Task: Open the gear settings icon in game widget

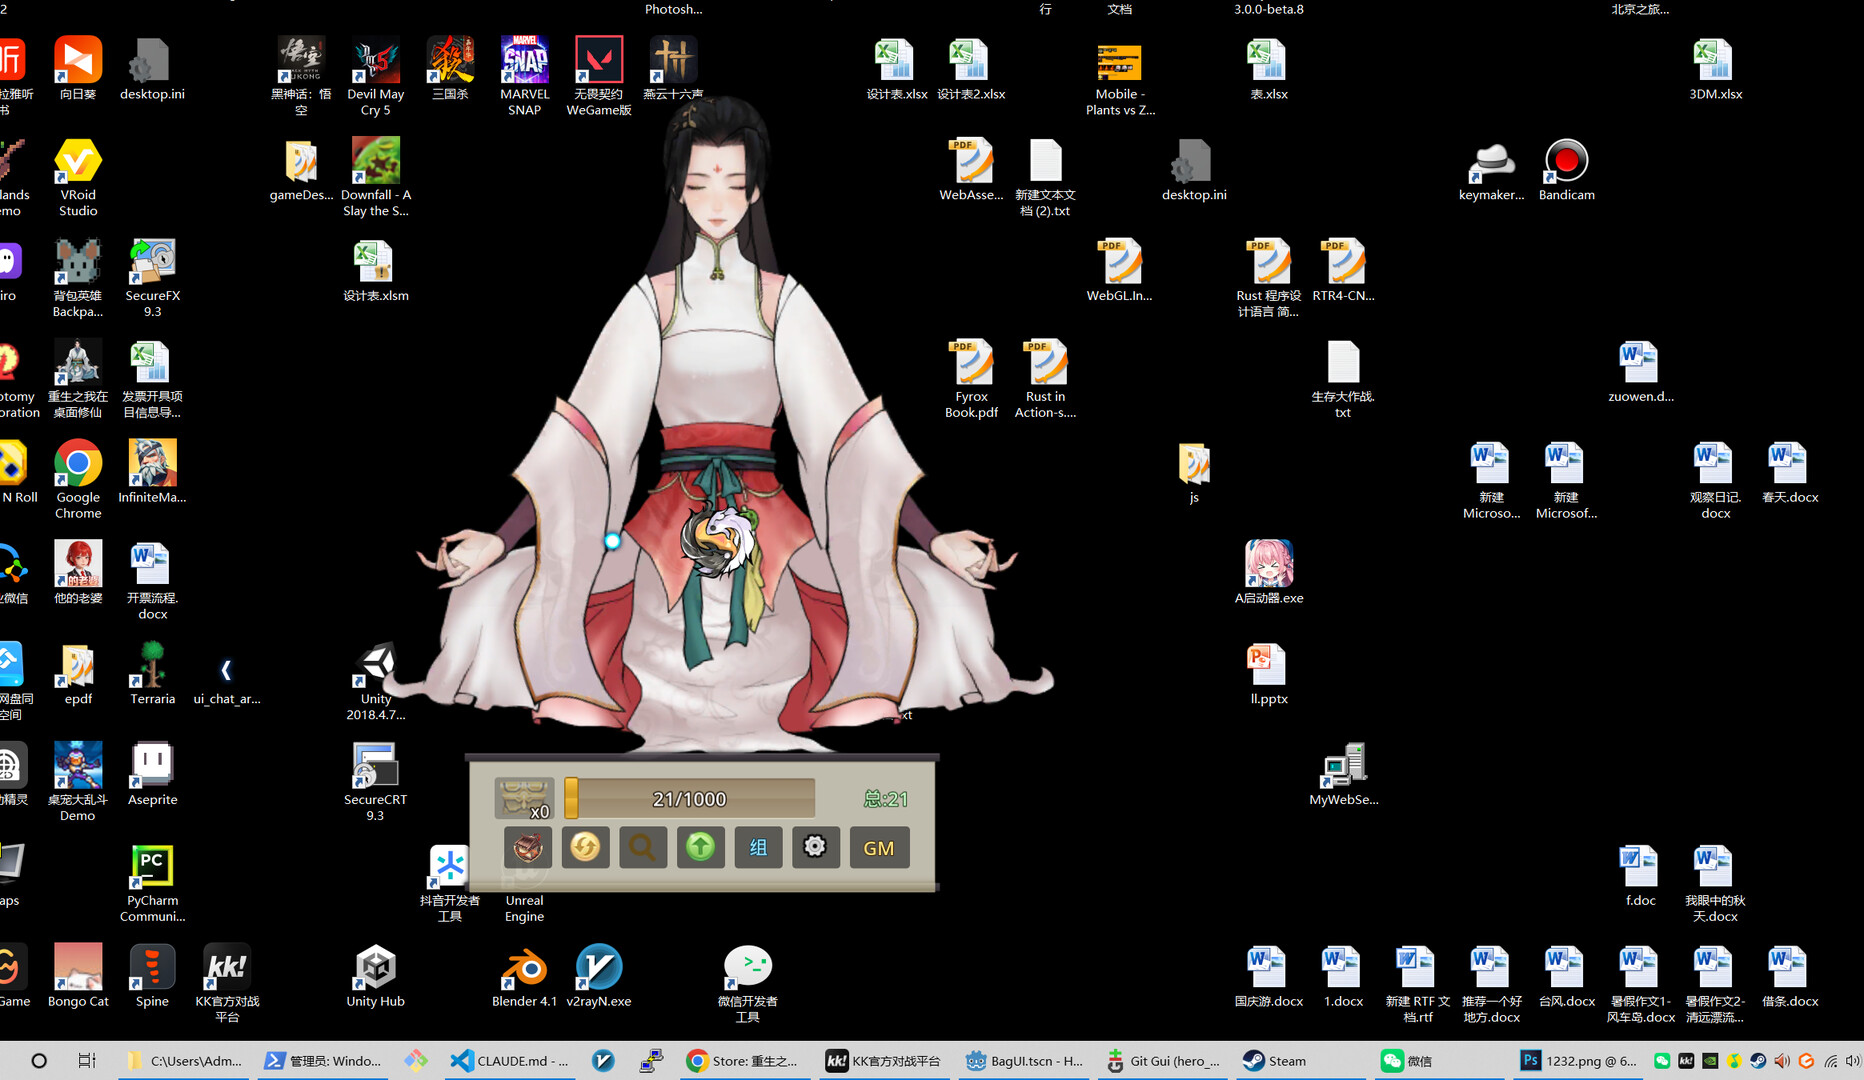Action: (816, 847)
